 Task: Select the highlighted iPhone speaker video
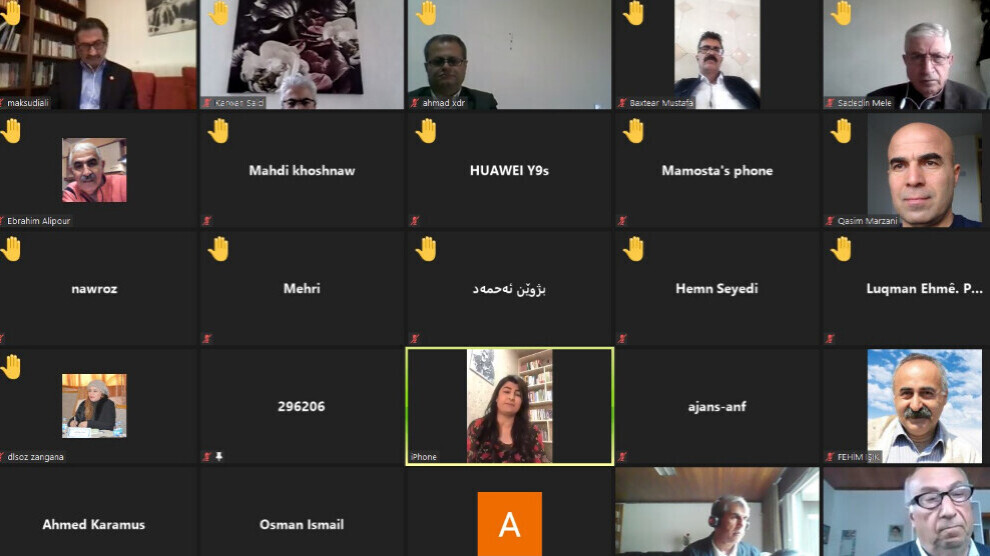point(510,406)
